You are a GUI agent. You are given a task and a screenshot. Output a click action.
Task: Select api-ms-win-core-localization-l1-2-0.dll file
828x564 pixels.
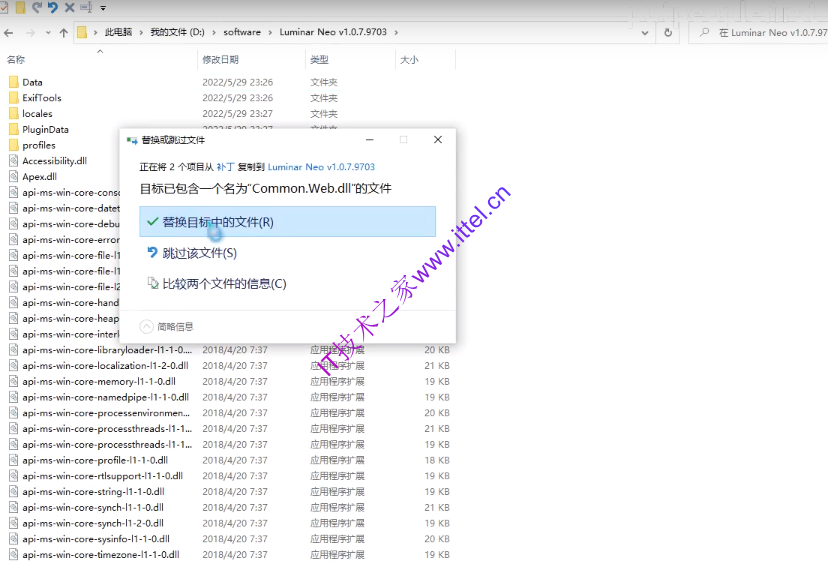pyautogui.click(x=105, y=365)
